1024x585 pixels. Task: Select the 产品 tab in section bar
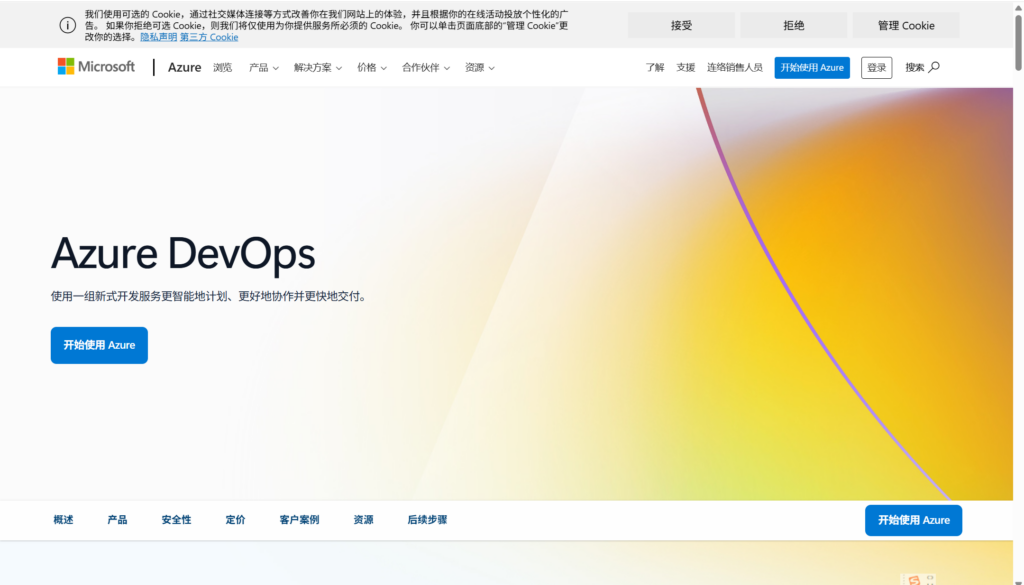[x=118, y=520]
